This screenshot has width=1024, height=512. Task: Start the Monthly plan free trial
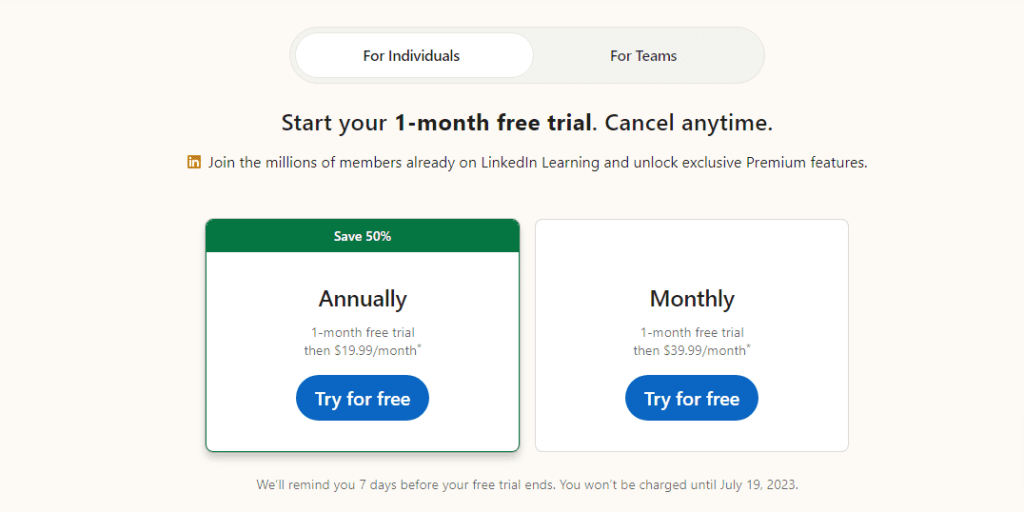point(692,398)
